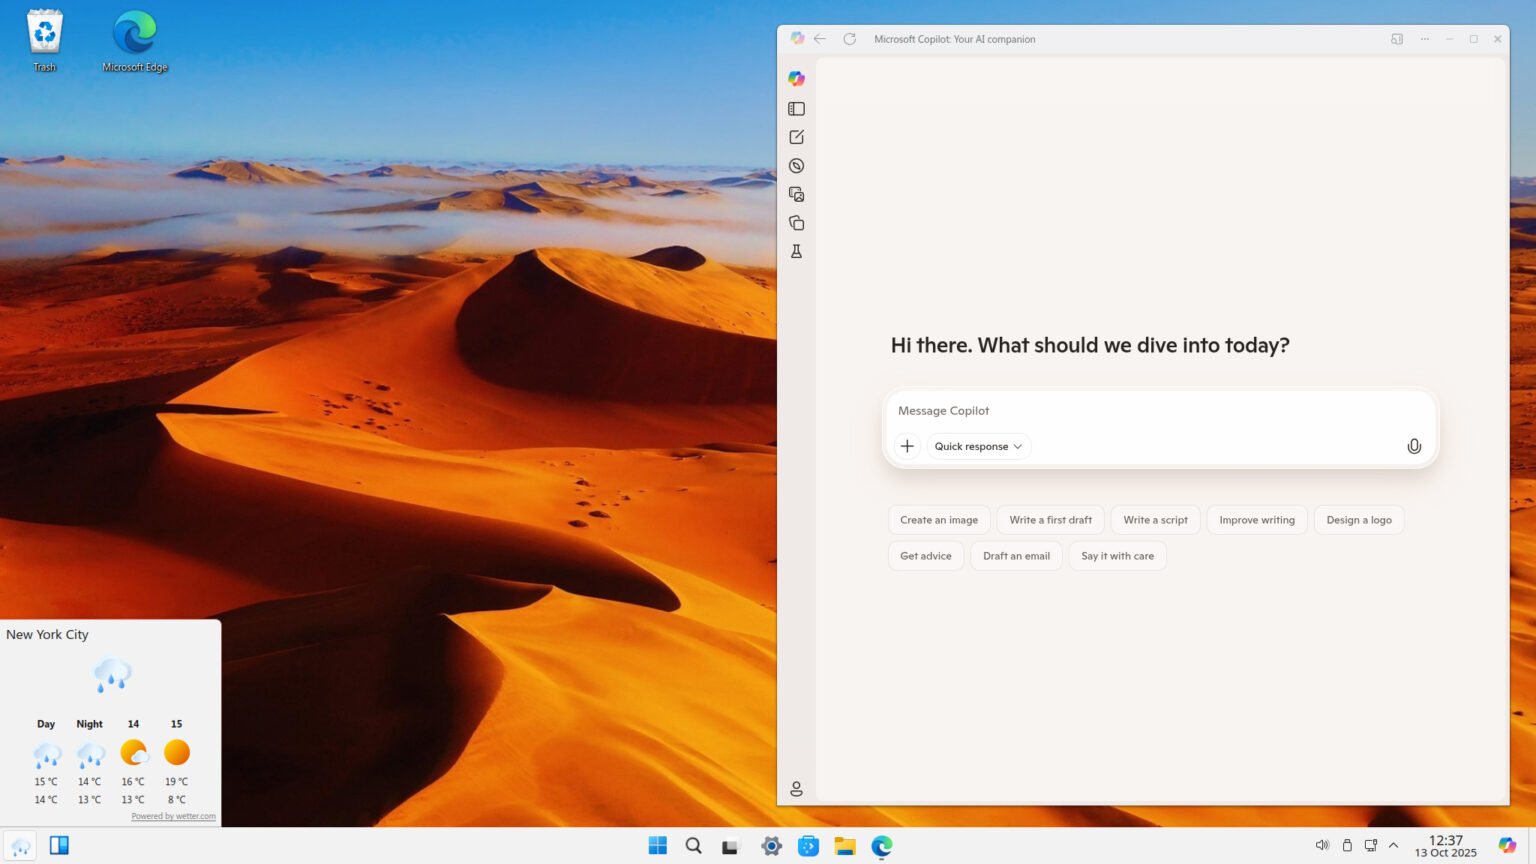The height and width of the screenshot is (864, 1536).
Task: Click the Message Copilot input field
Action: point(1100,410)
